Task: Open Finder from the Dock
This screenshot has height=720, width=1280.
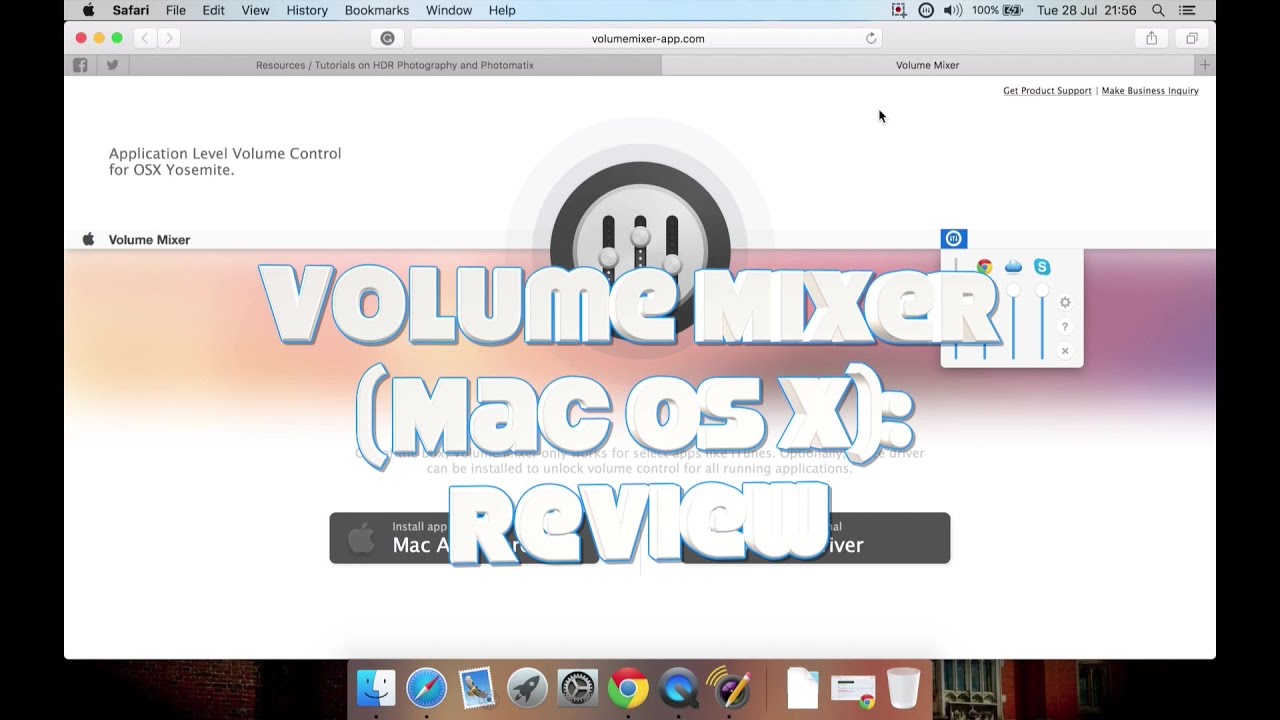Action: pos(377,687)
